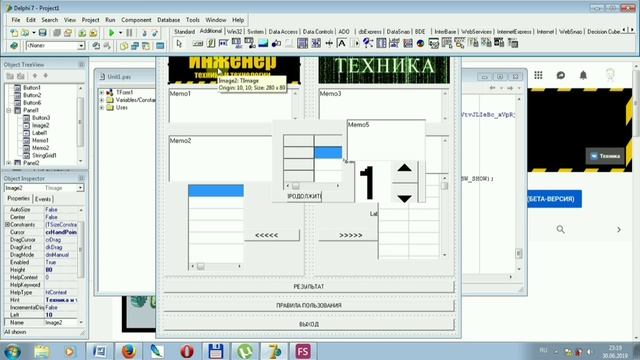Click the >>>>> button on the form
This screenshot has width=640, height=360.
click(348, 235)
